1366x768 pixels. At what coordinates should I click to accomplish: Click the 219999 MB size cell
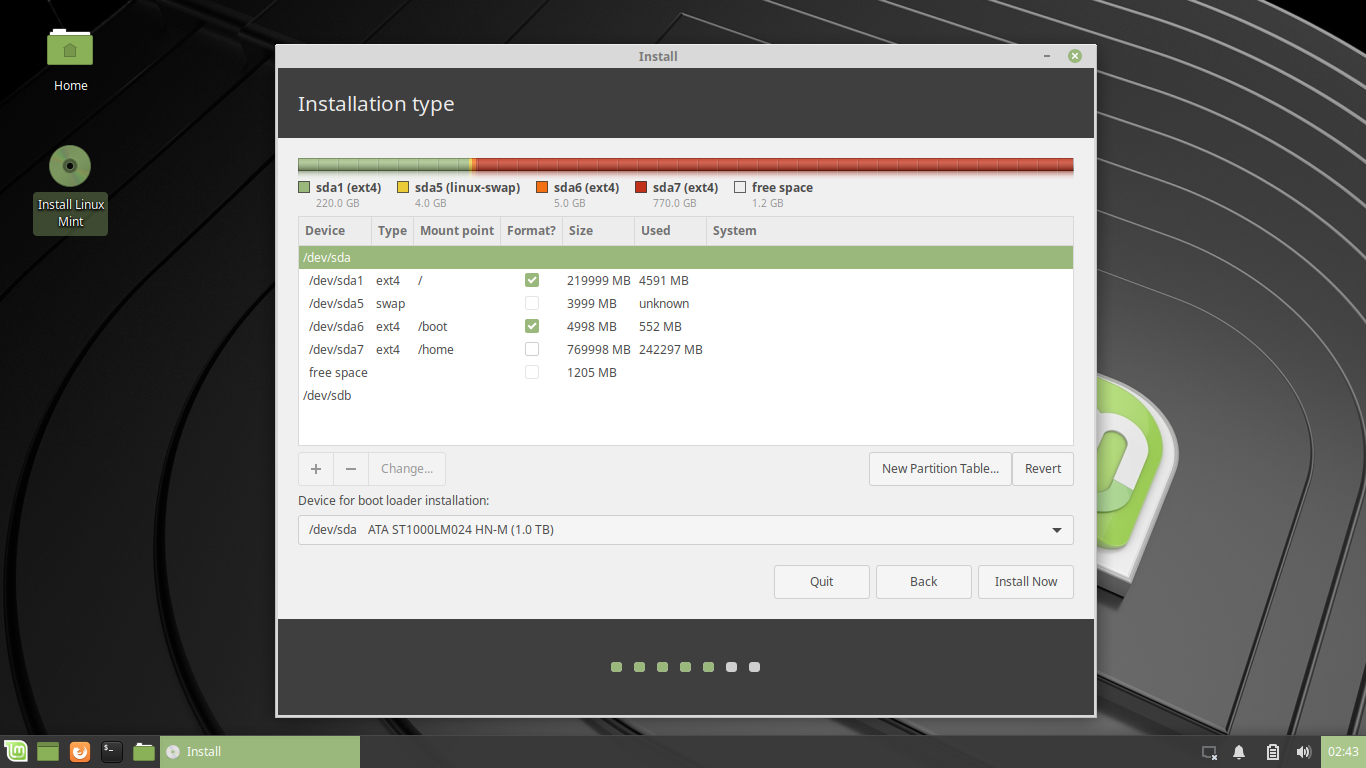[599, 281]
